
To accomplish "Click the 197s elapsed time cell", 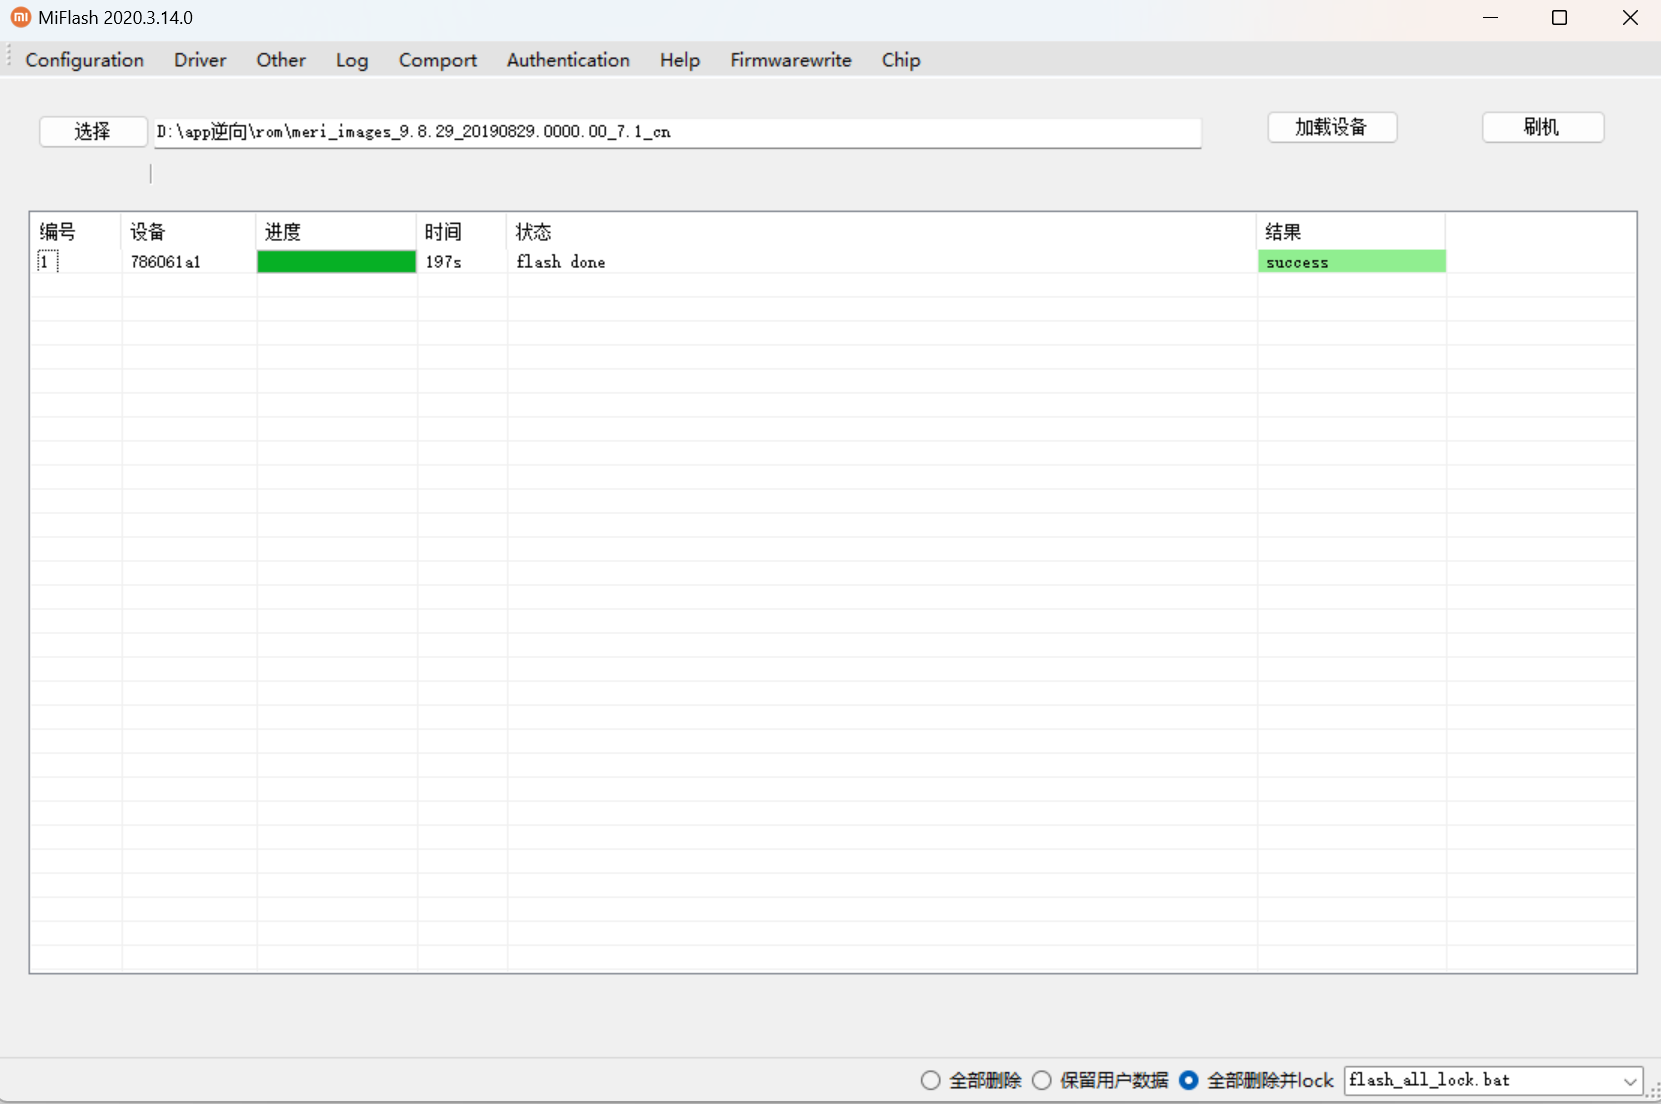I will [443, 262].
